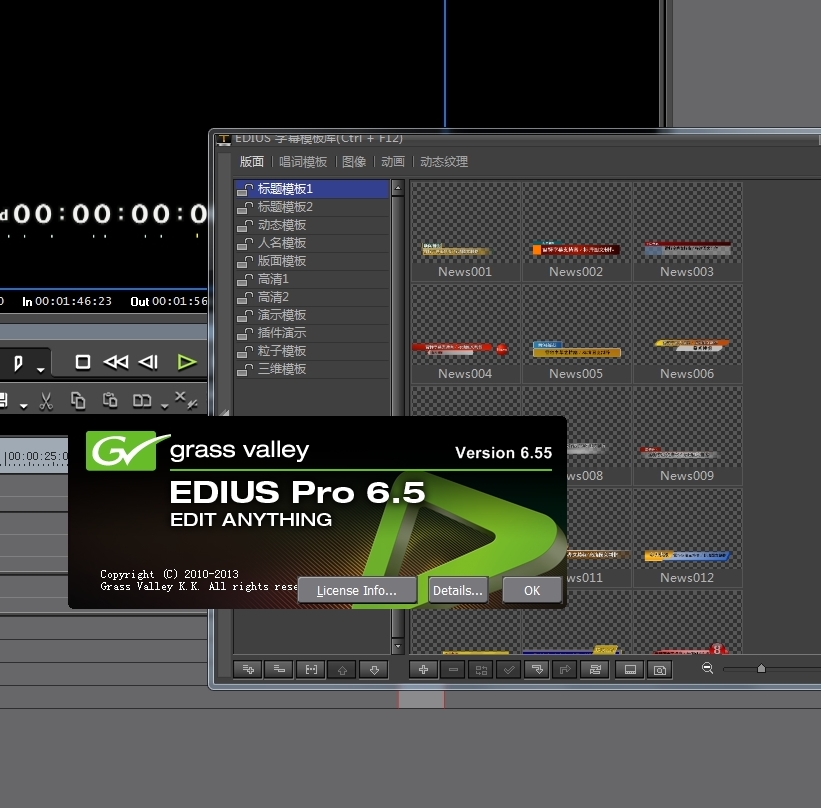Click template settings sliders icon
The height and width of the screenshot is (808, 821).
[595, 669]
